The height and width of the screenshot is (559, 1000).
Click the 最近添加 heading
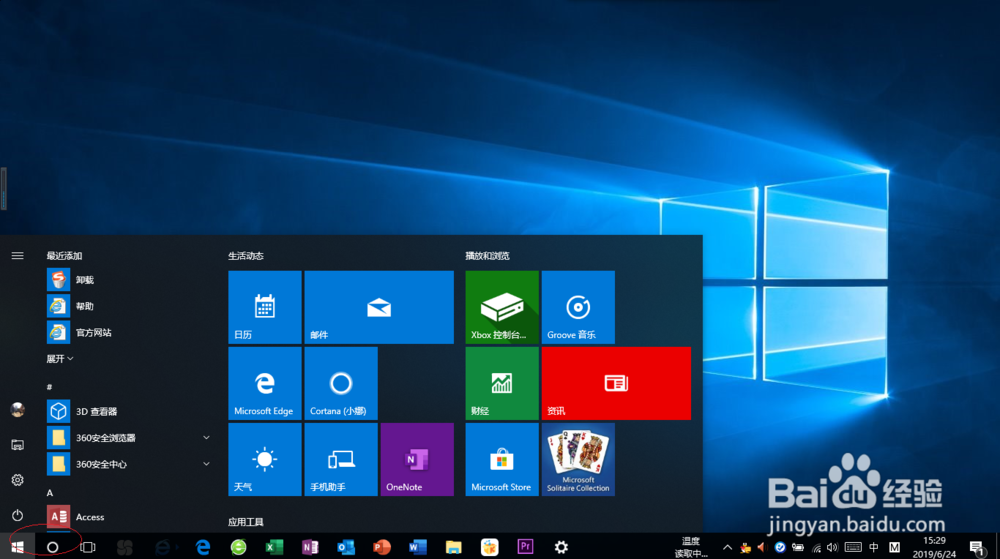[x=64, y=256]
